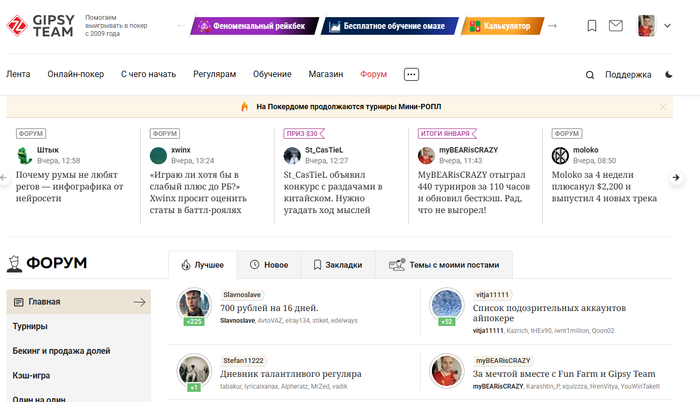Open thread За мечтой вместе с Fun Farm
This screenshot has height=402, width=700.
click(x=564, y=373)
